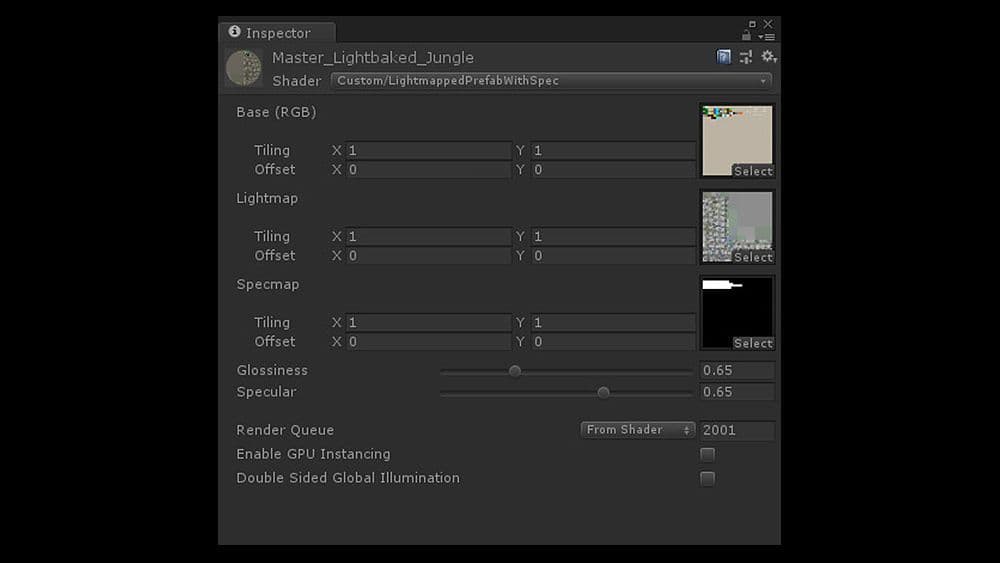Switch to the Inspector tab

pyautogui.click(x=277, y=33)
